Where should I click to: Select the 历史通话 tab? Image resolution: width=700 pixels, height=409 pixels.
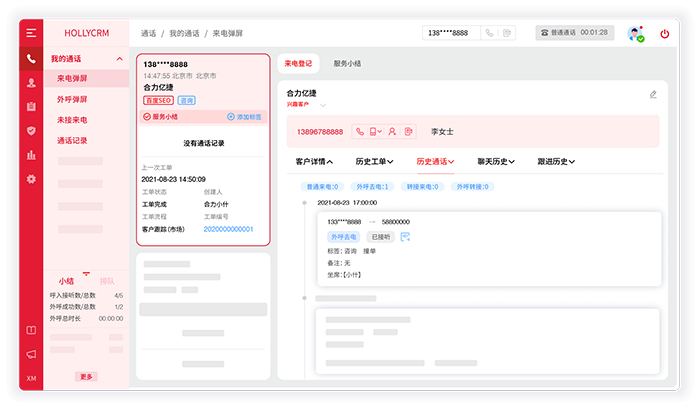click(x=435, y=162)
